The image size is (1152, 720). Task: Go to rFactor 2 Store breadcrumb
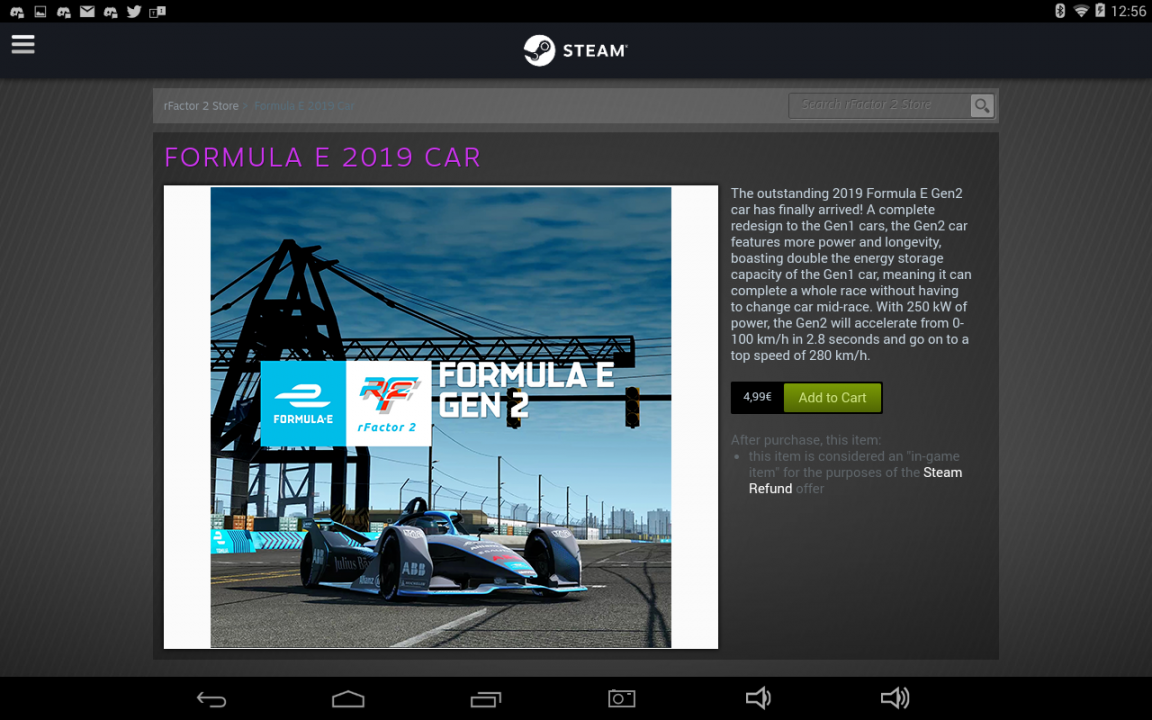click(x=201, y=106)
